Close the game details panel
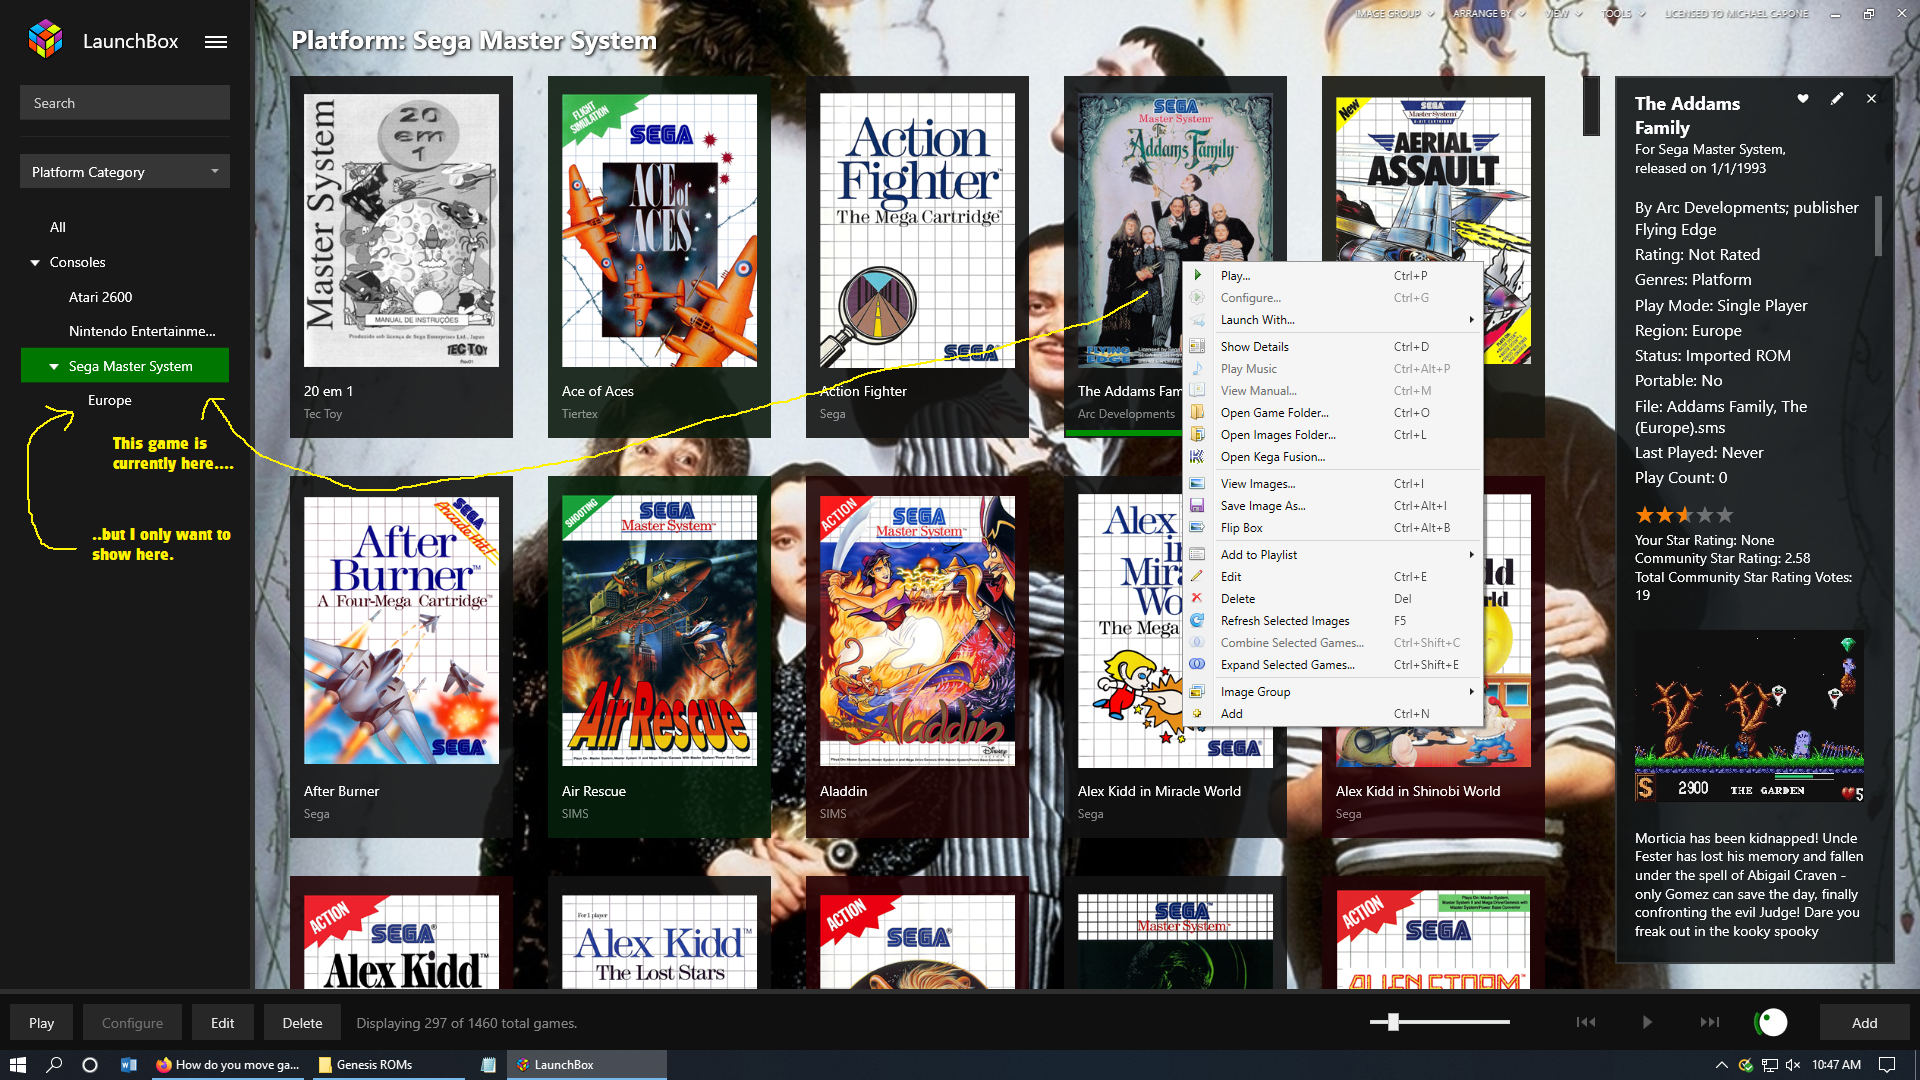Viewport: 1920px width, 1080px height. [x=1871, y=99]
